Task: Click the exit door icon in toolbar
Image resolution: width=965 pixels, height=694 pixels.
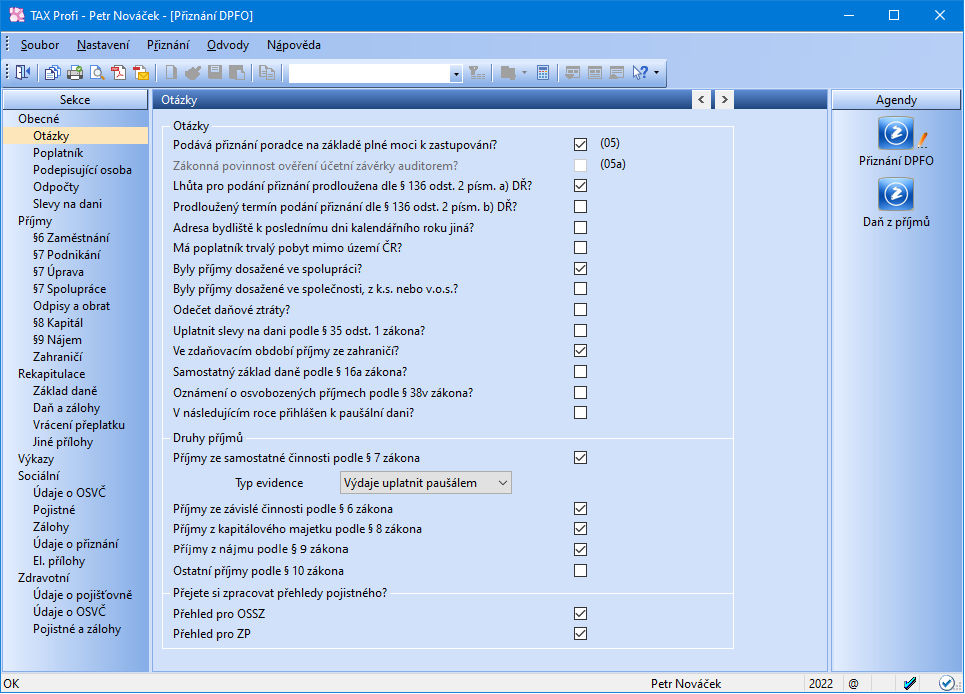Action: (x=23, y=73)
